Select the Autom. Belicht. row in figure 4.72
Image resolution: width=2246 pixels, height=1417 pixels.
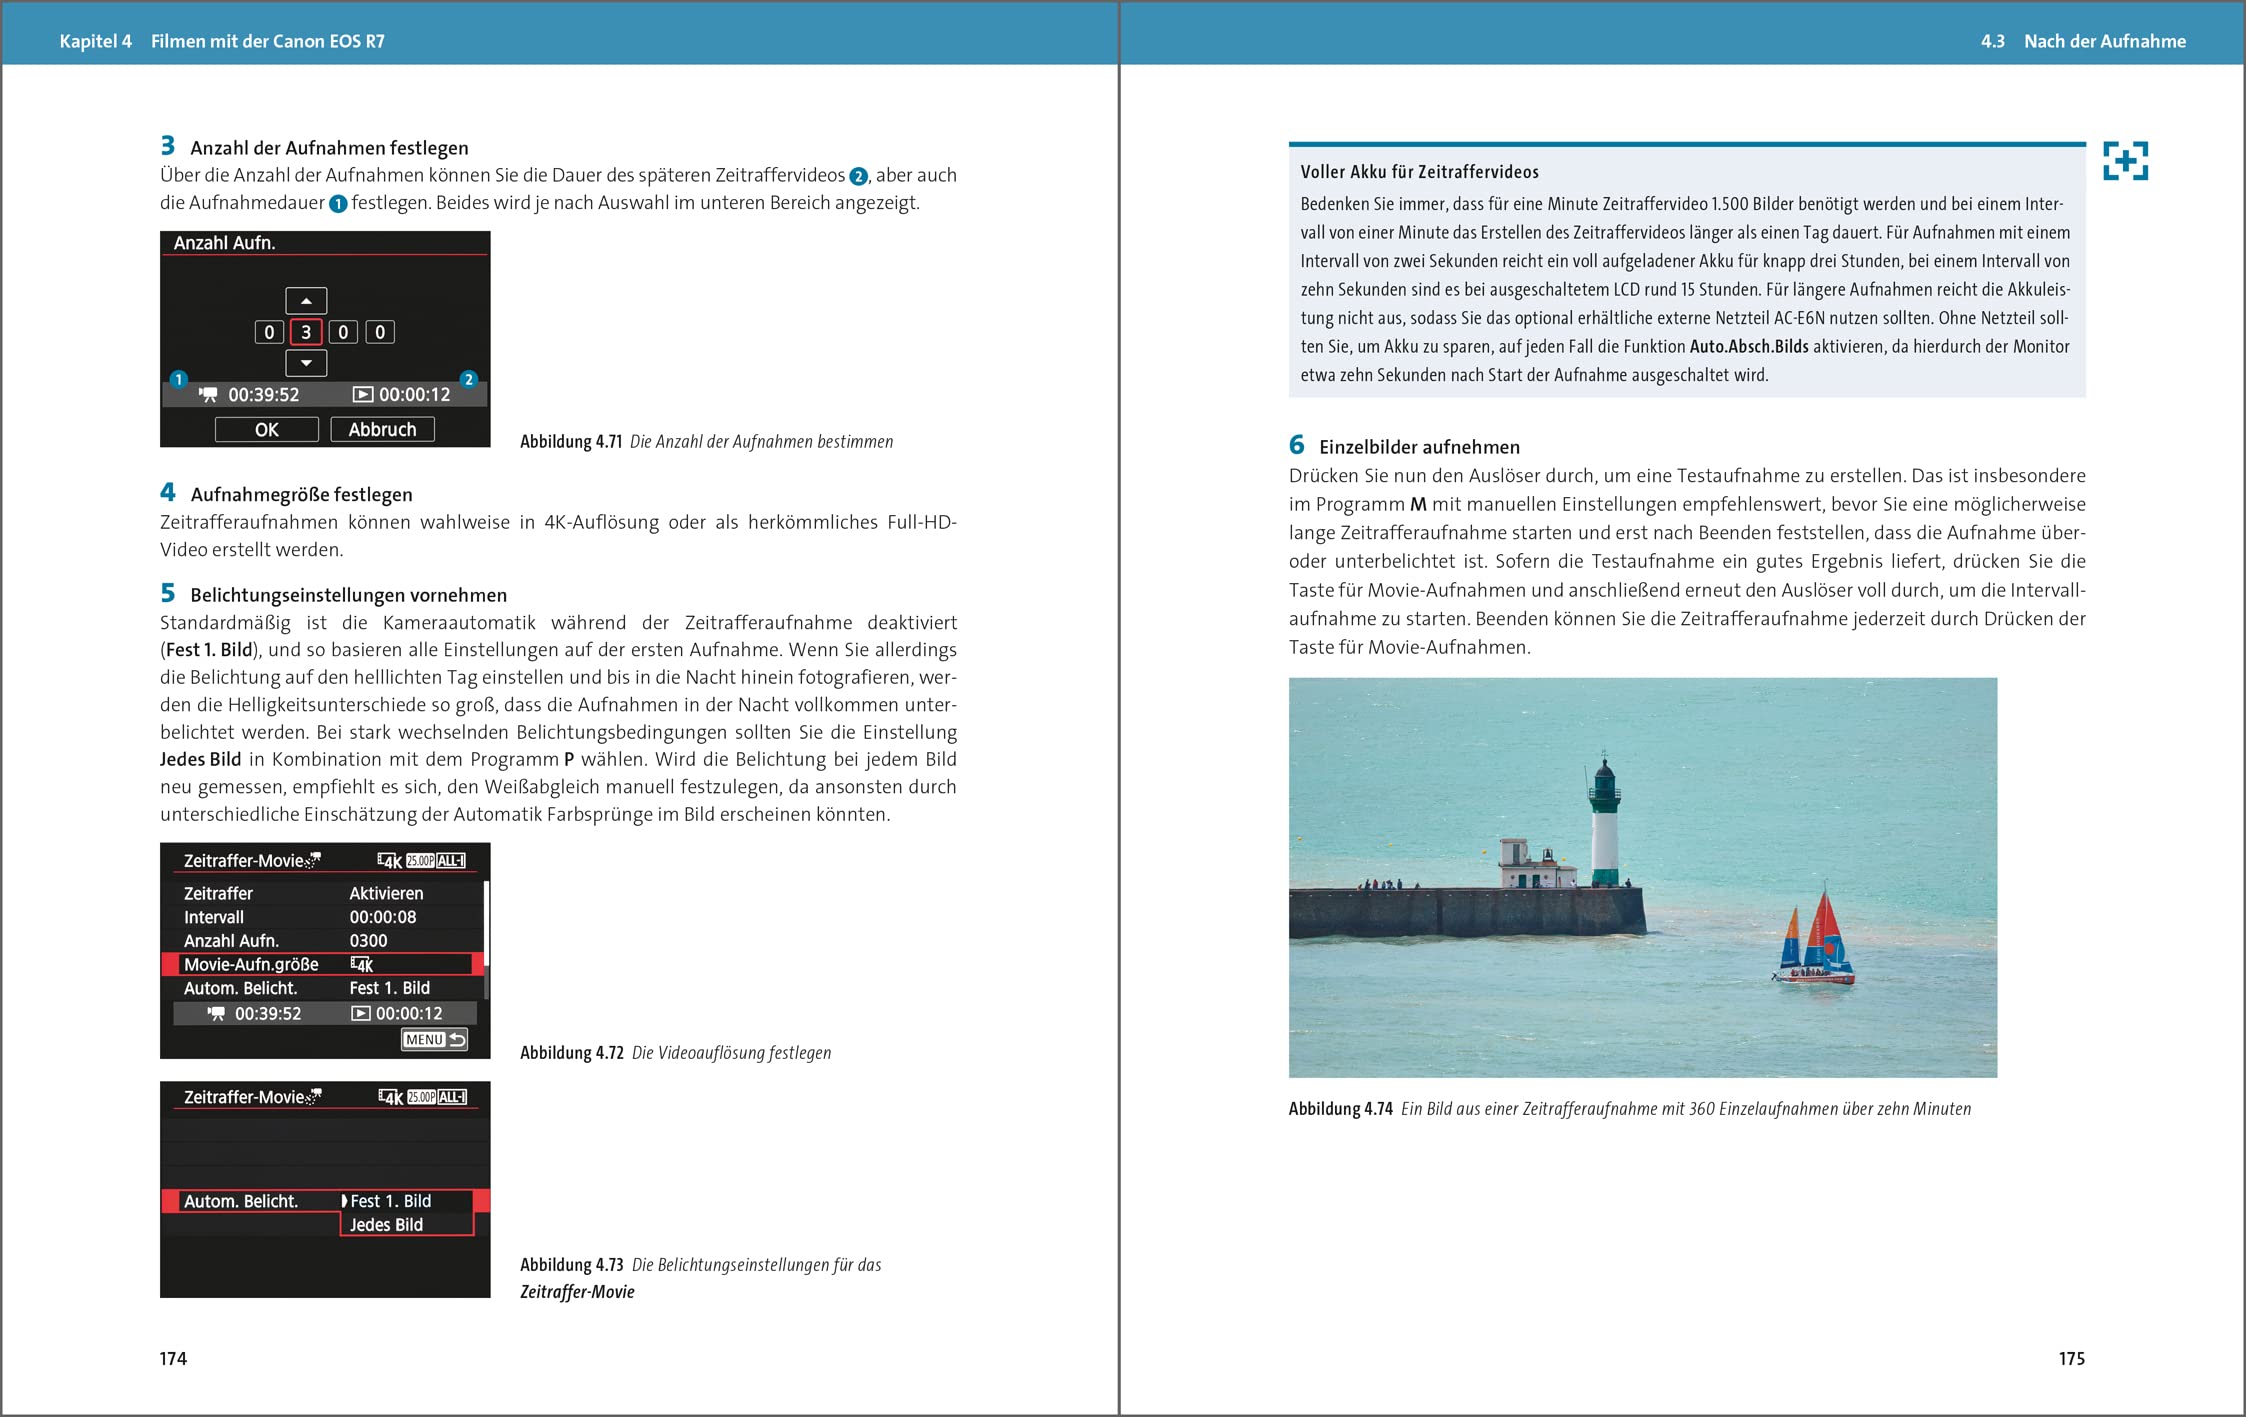click(322, 988)
